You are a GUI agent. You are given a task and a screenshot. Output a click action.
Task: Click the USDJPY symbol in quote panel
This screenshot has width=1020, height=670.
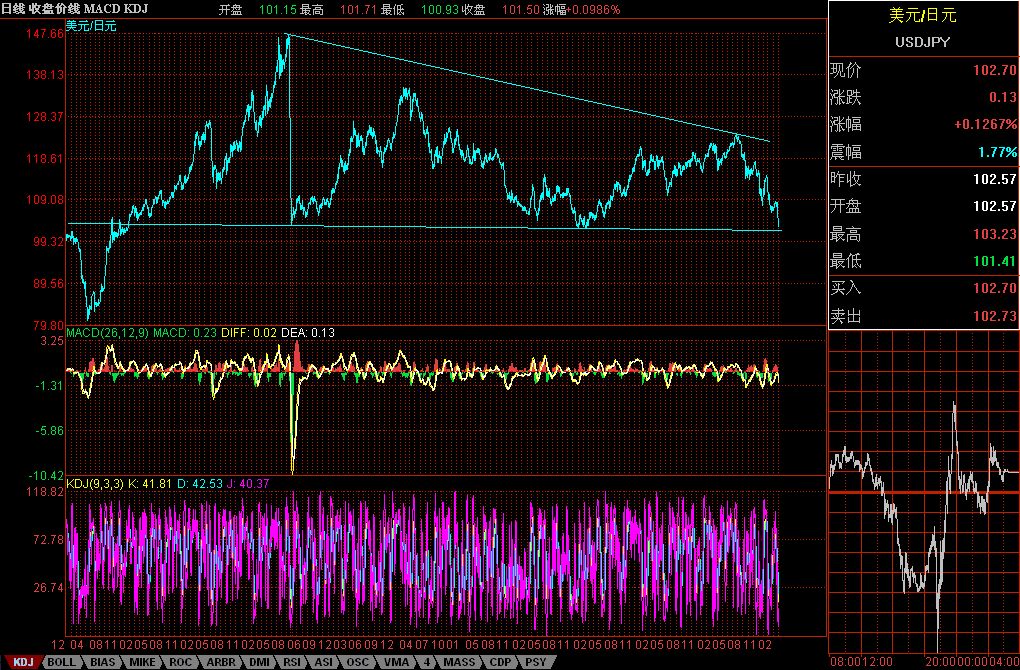click(922, 42)
